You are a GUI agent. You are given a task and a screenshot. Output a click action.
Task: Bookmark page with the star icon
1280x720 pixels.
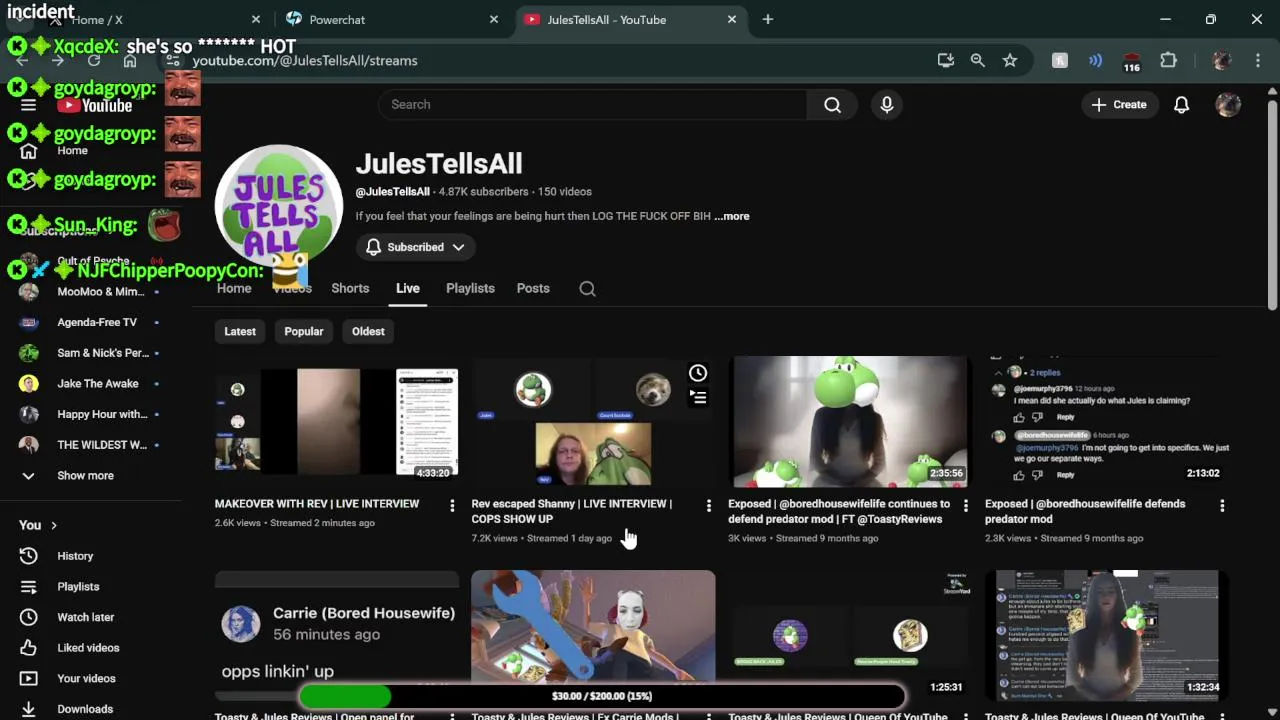[x=1010, y=61]
